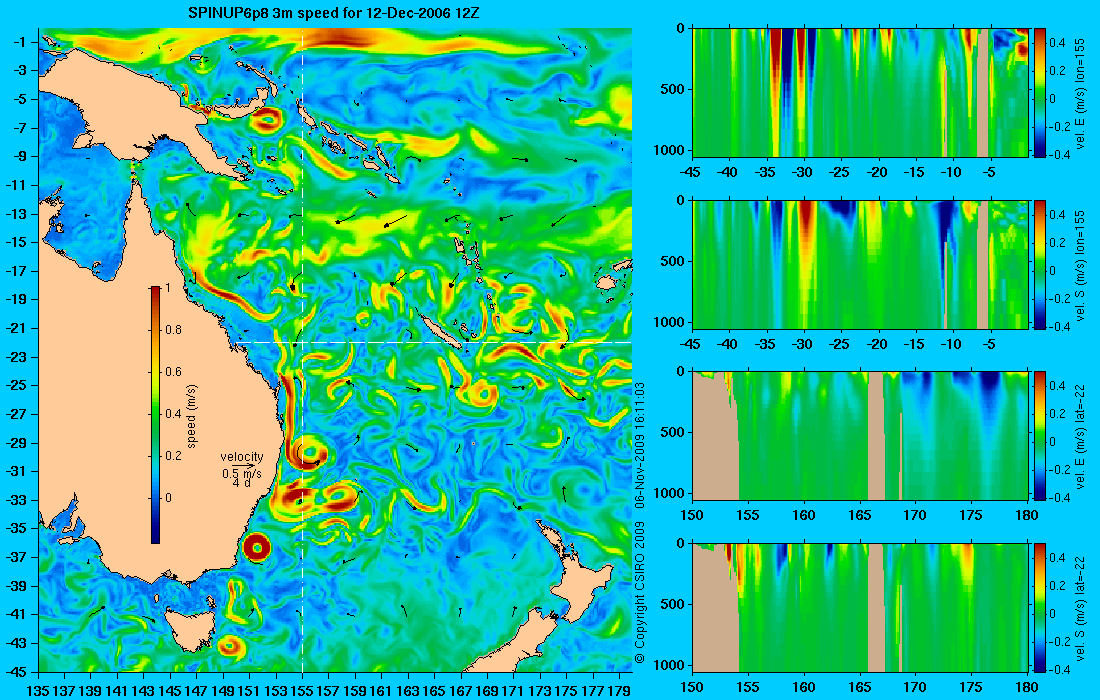Viewport: 1100px width, 700px height.
Task: Select the "0.5 m/s" velocity scale text
Action: [242, 473]
